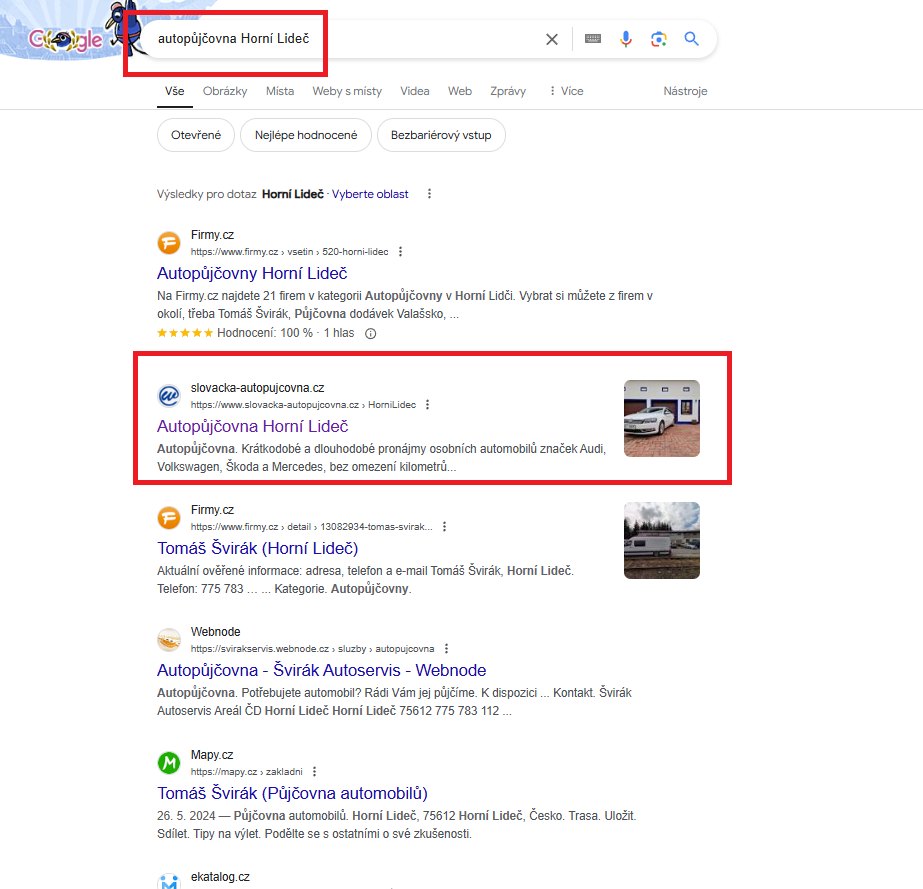
Task: Click the white car thumbnail image
Action: tap(662, 419)
